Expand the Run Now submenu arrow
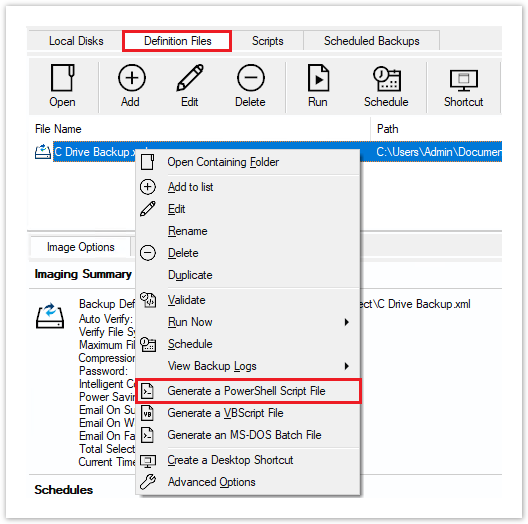The image size is (528, 524). [346, 322]
